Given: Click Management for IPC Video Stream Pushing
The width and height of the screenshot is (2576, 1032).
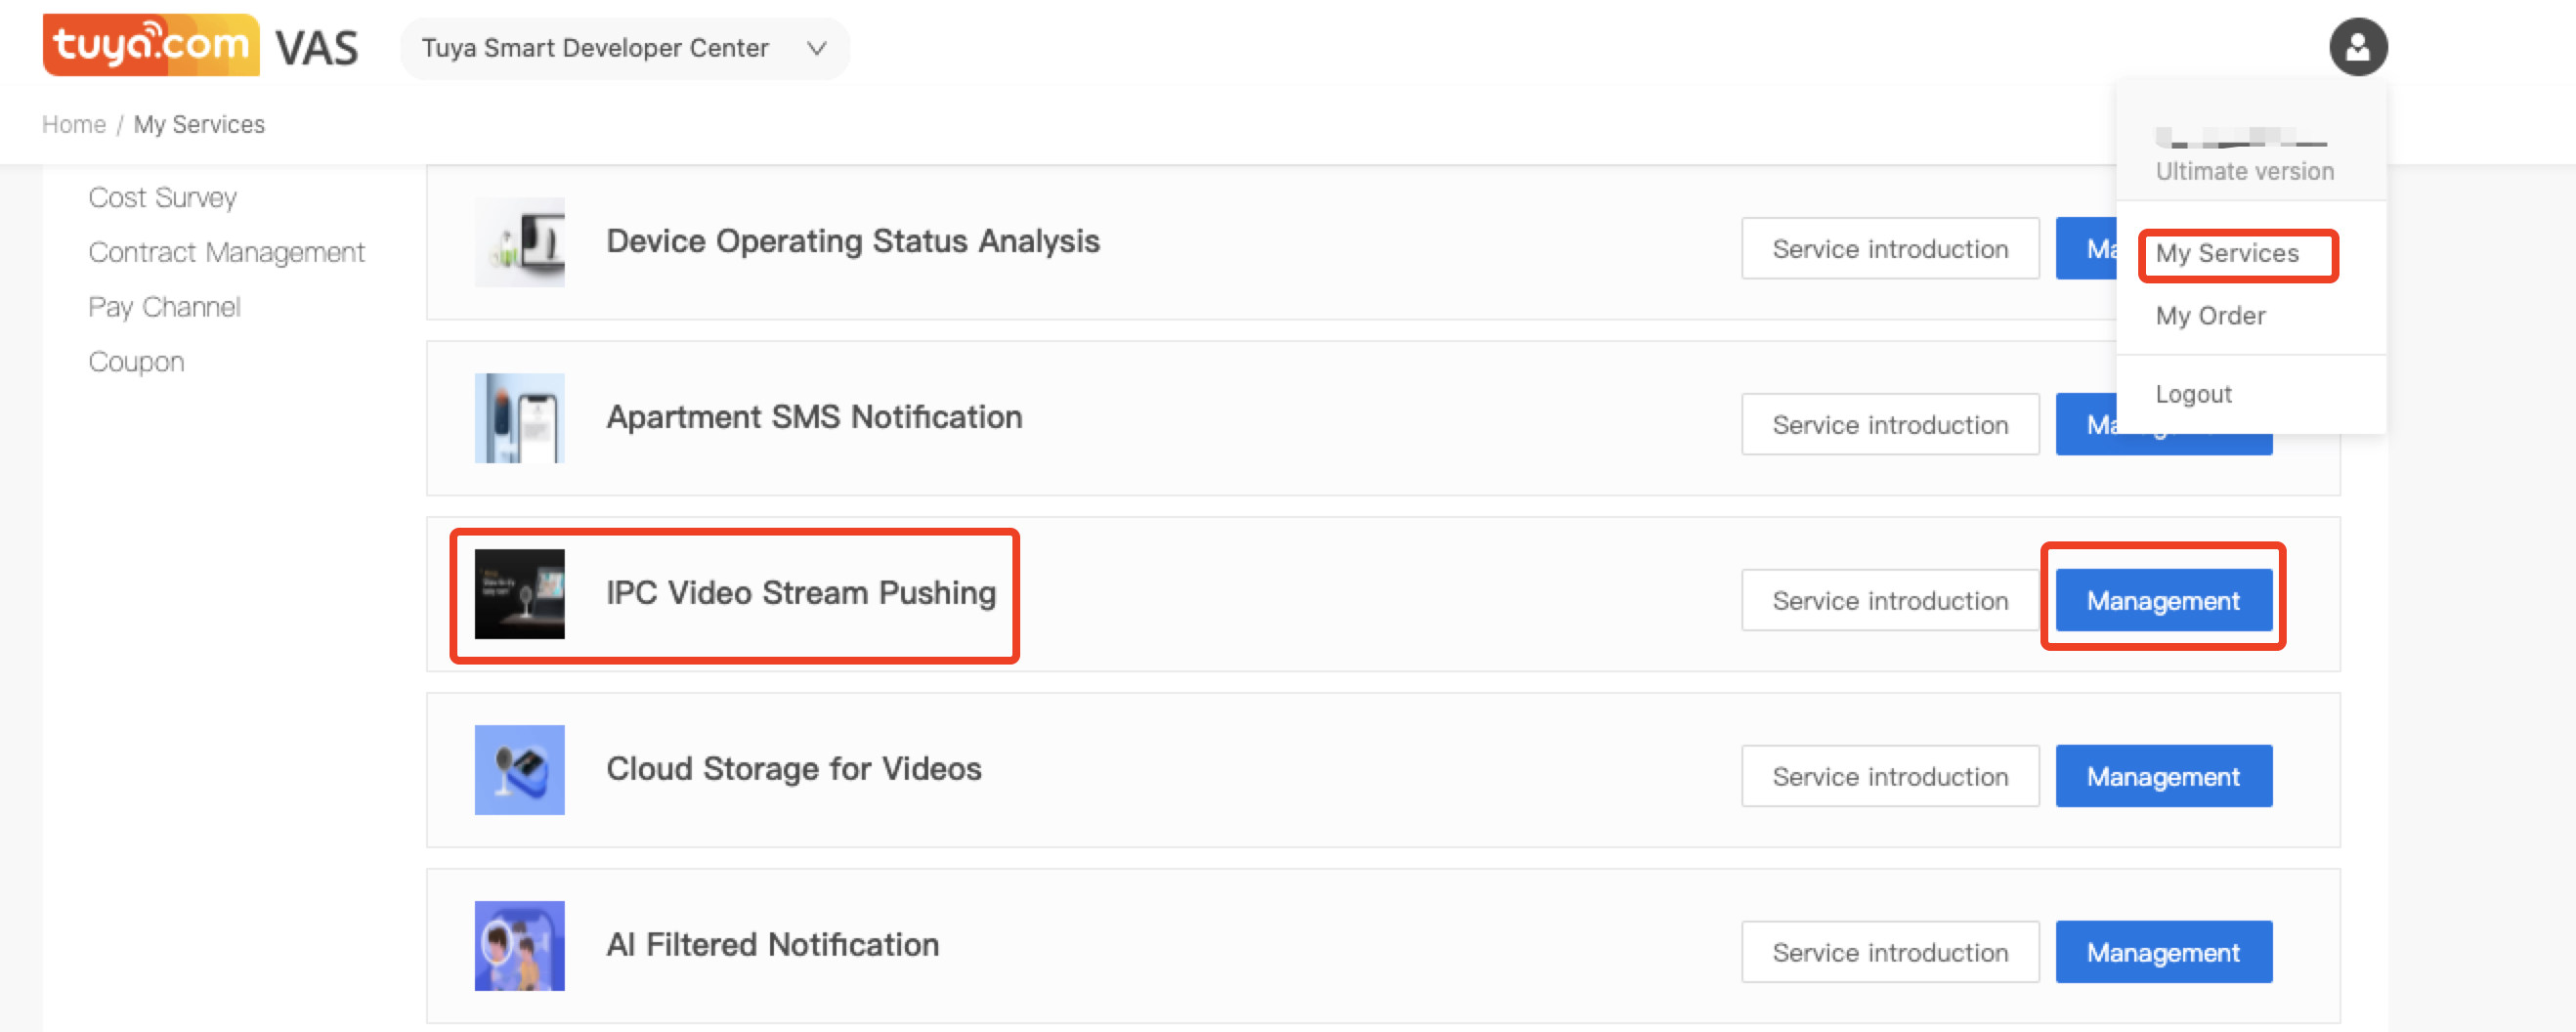Looking at the screenshot, I should 2163,601.
